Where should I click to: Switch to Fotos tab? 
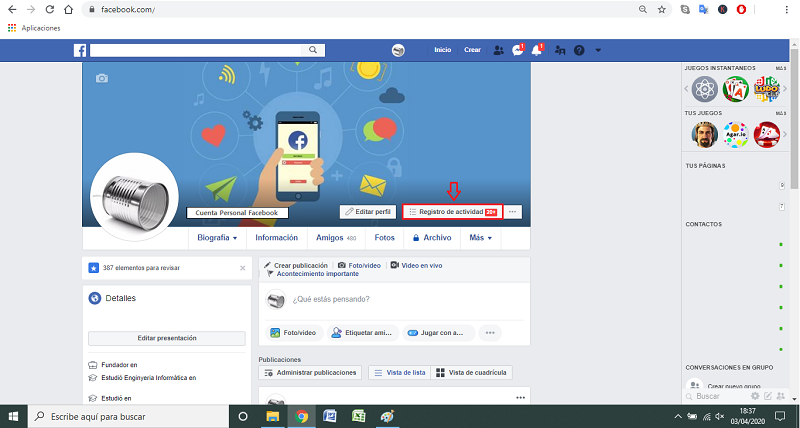[385, 238]
